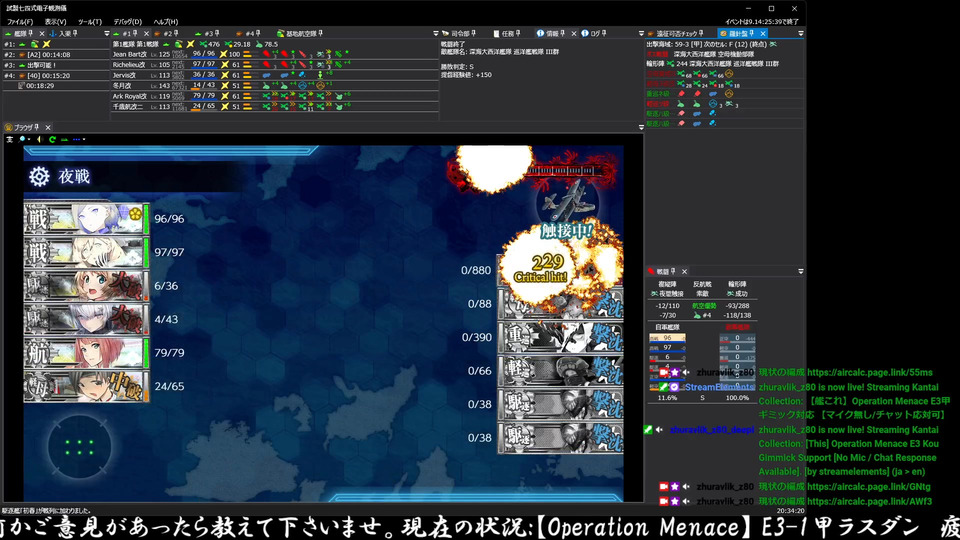Pin the 戦闘 tab
This screenshot has height=540, width=960.
(673, 271)
